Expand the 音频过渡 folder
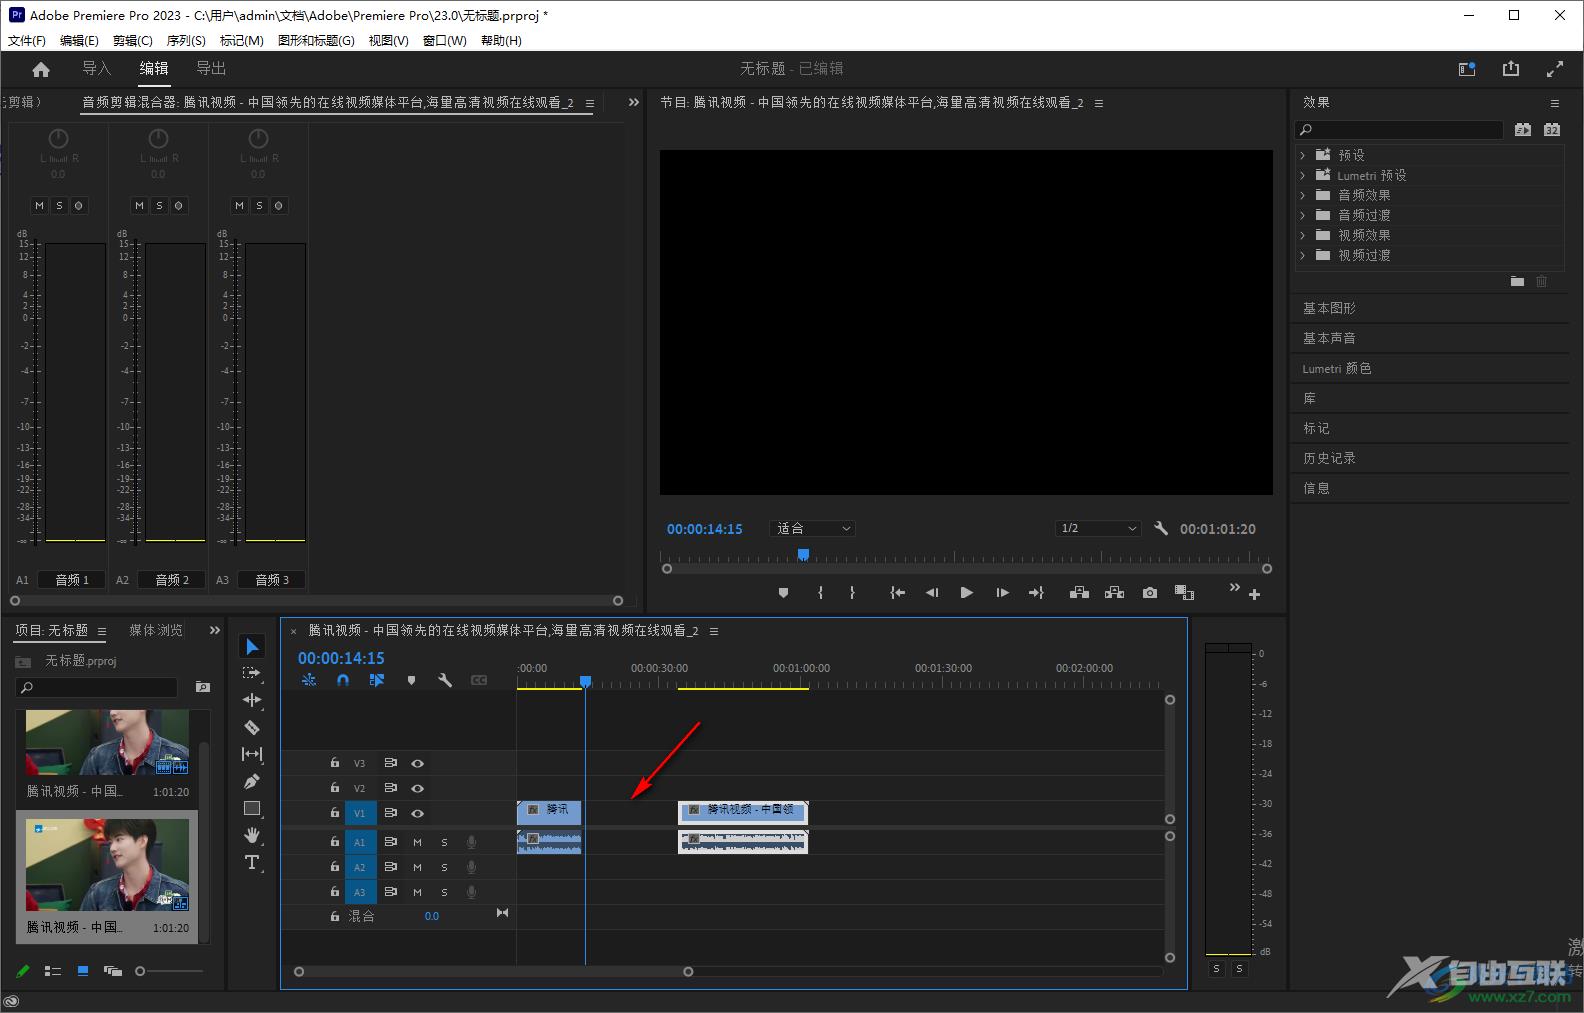 pyautogui.click(x=1302, y=215)
